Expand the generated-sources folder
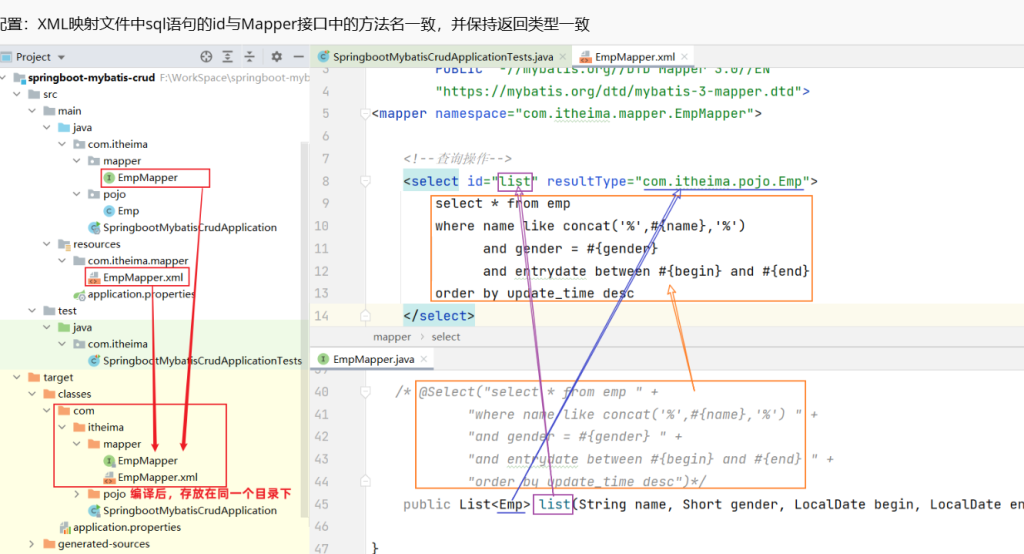The width and height of the screenshot is (1024, 554). pos(32,544)
